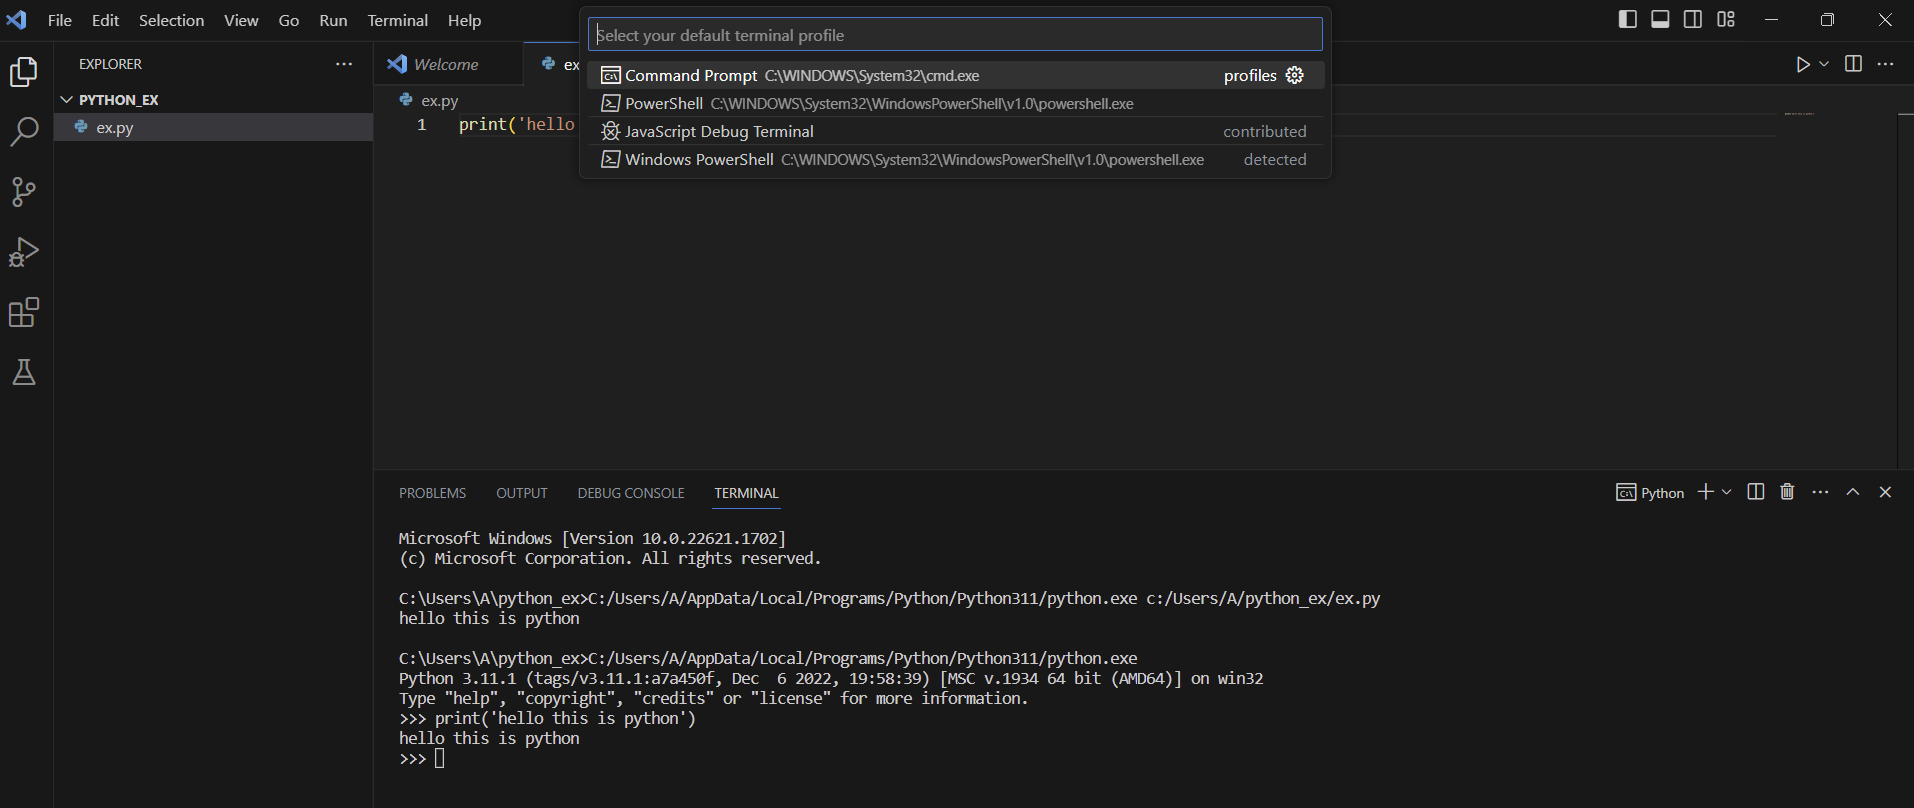Image resolution: width=1914 pixels, height=808 pixels.
Task: Open the Go menu
Action: tap(289, 20)
